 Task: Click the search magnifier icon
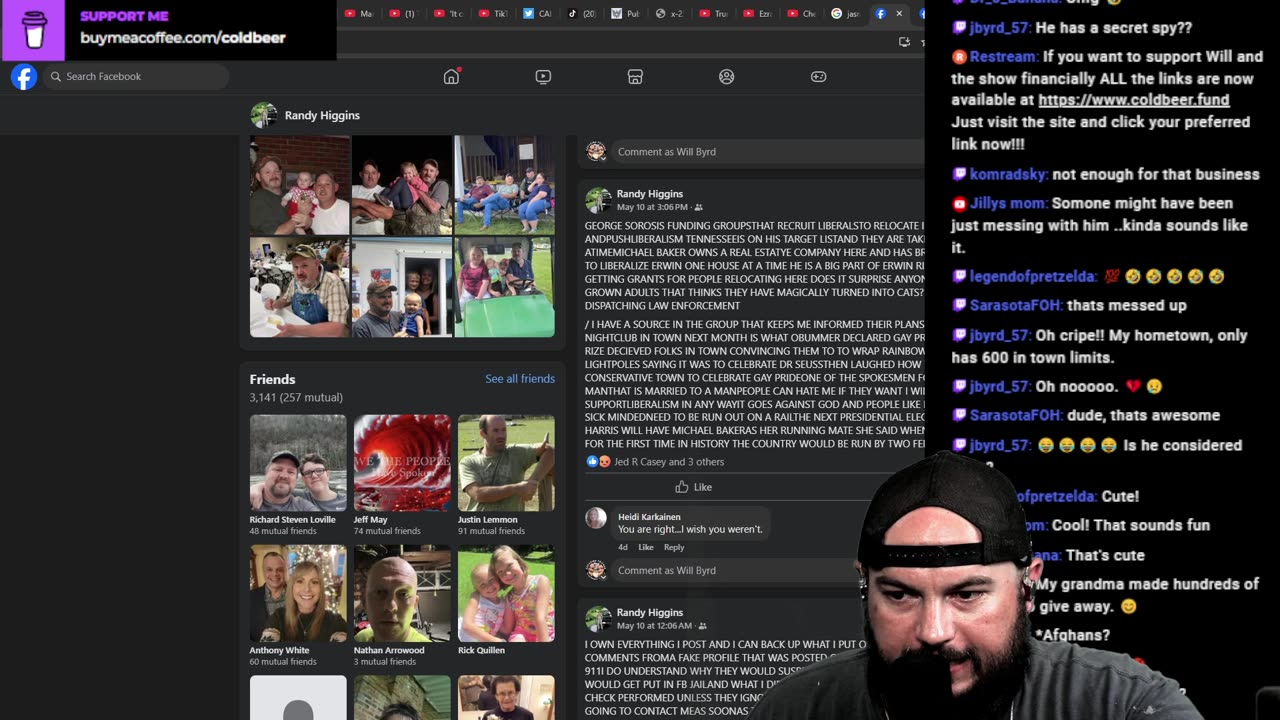tap(56, 77)
